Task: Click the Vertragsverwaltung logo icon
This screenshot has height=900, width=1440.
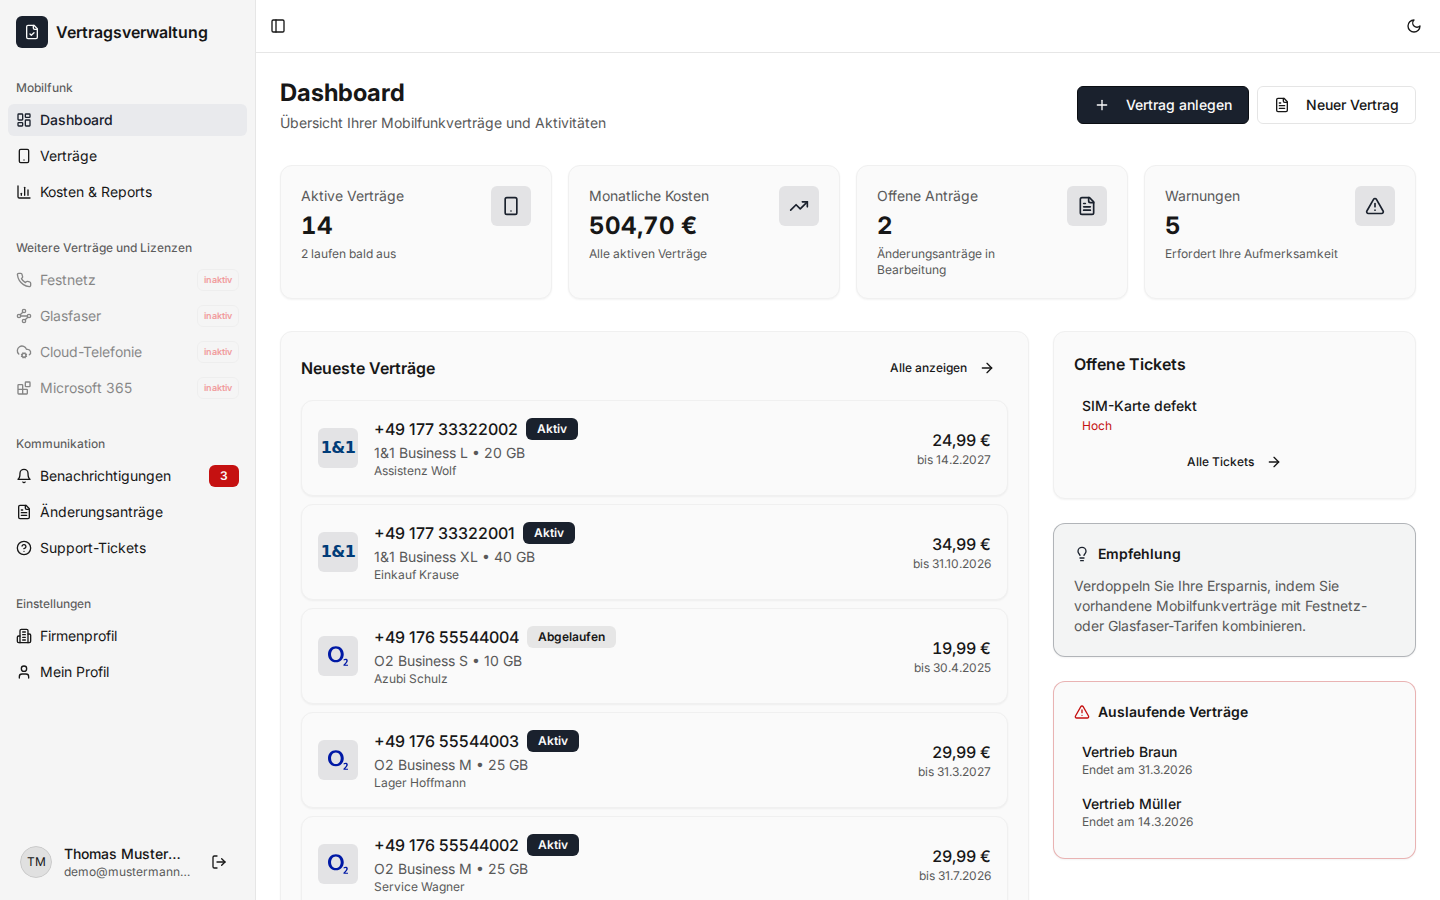Action: 32,32
